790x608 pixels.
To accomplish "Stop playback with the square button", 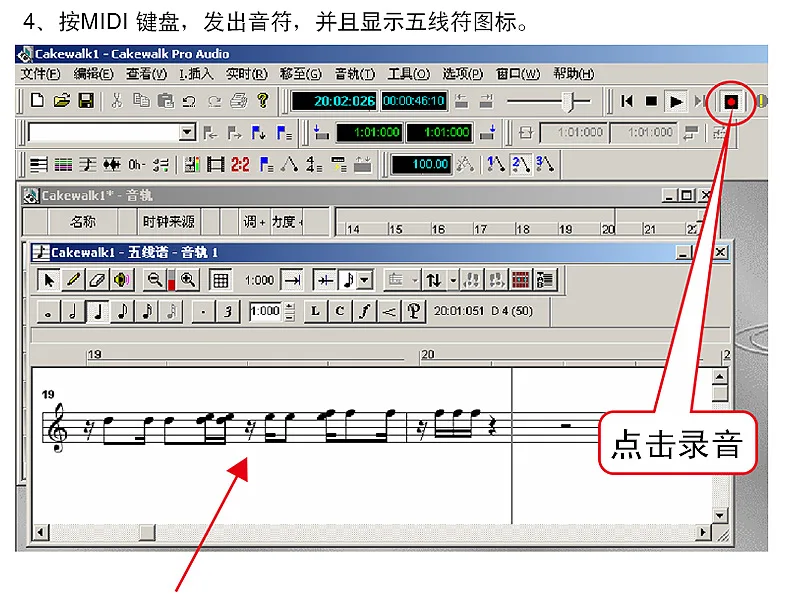I will pos(651,101).
